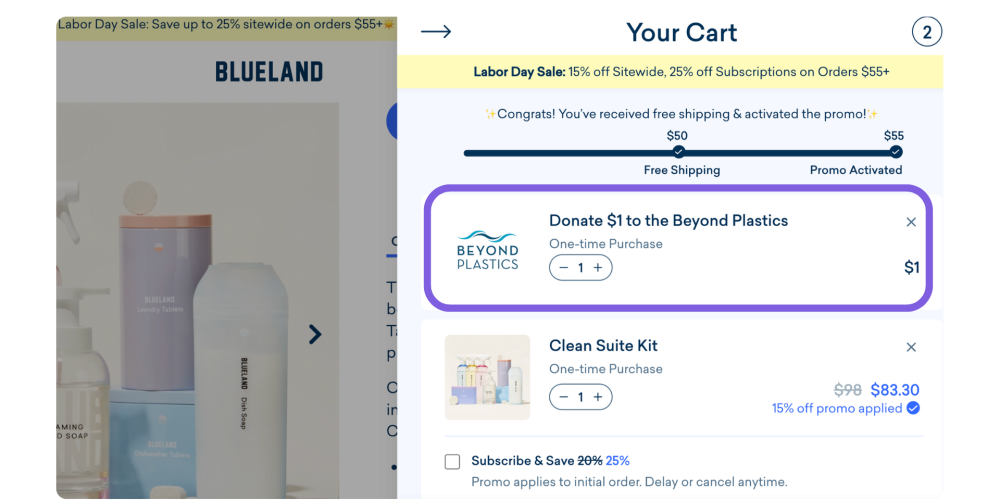Open the Clean Suite Kit product thumbnail
Viewport: 1000px width, 500px height.
point(487,377)
